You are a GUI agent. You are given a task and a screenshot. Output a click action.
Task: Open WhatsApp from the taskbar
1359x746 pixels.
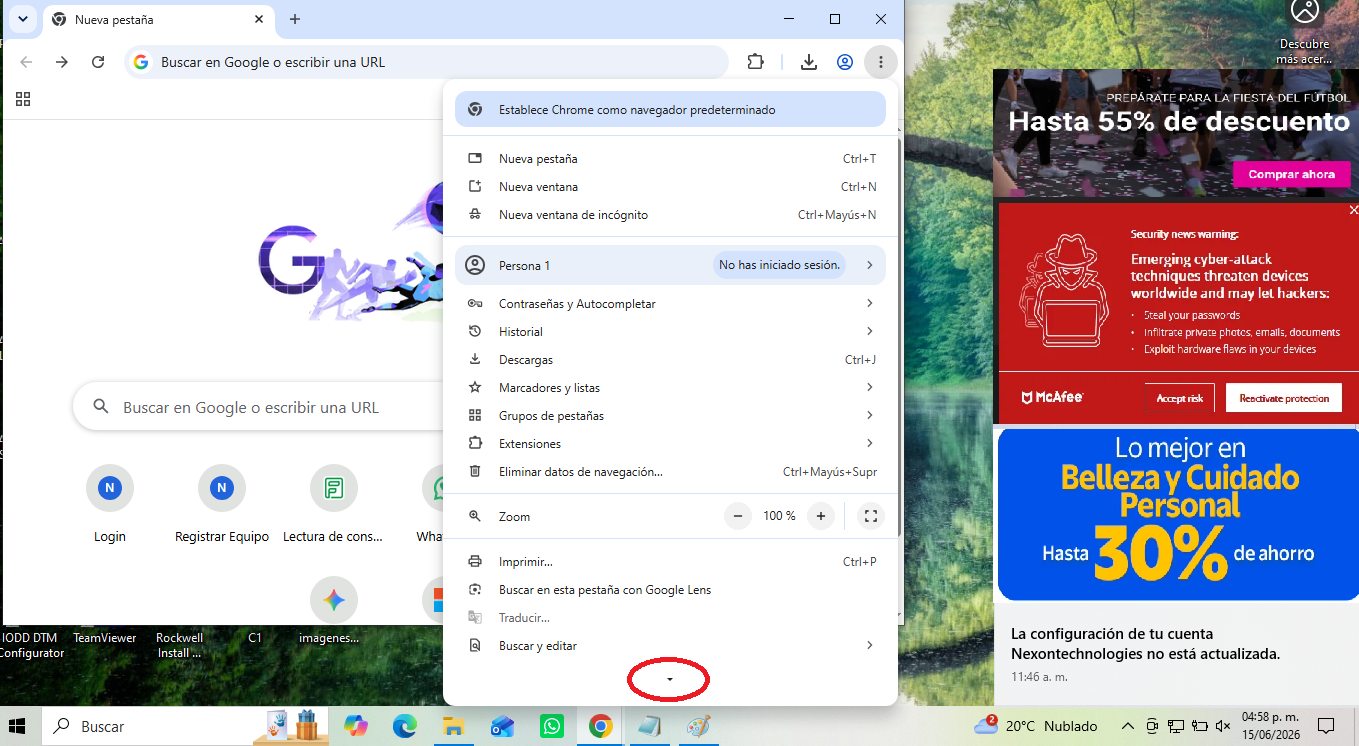[552, 726]
